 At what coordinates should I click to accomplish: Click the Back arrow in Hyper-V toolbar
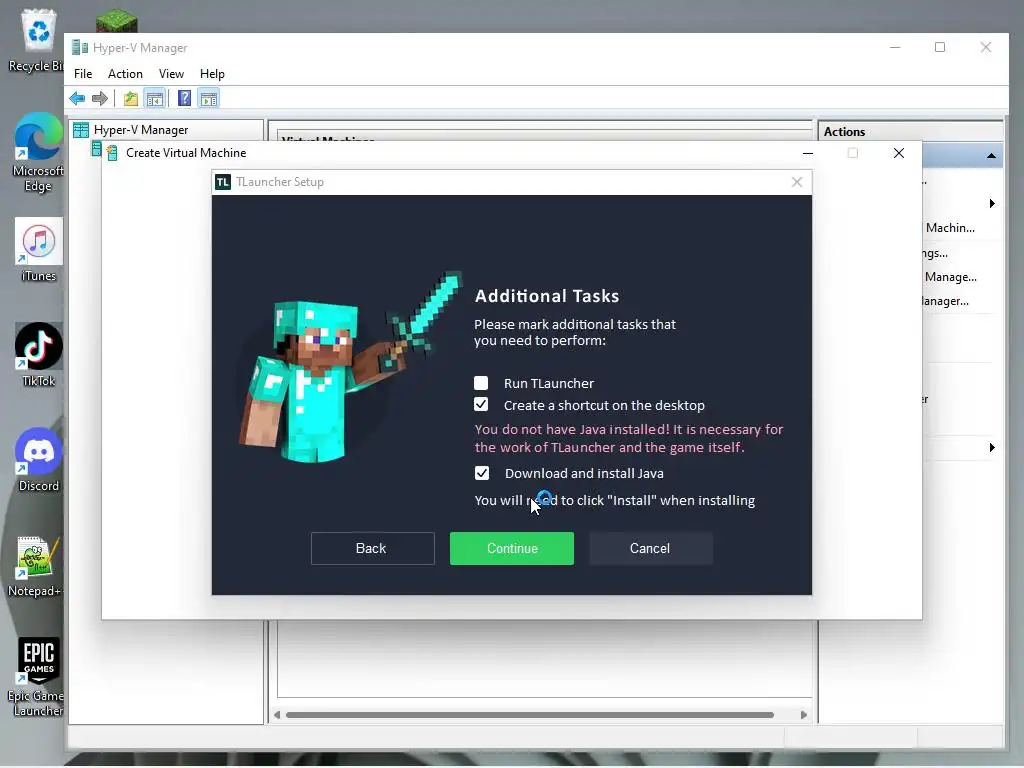[77, 99]
